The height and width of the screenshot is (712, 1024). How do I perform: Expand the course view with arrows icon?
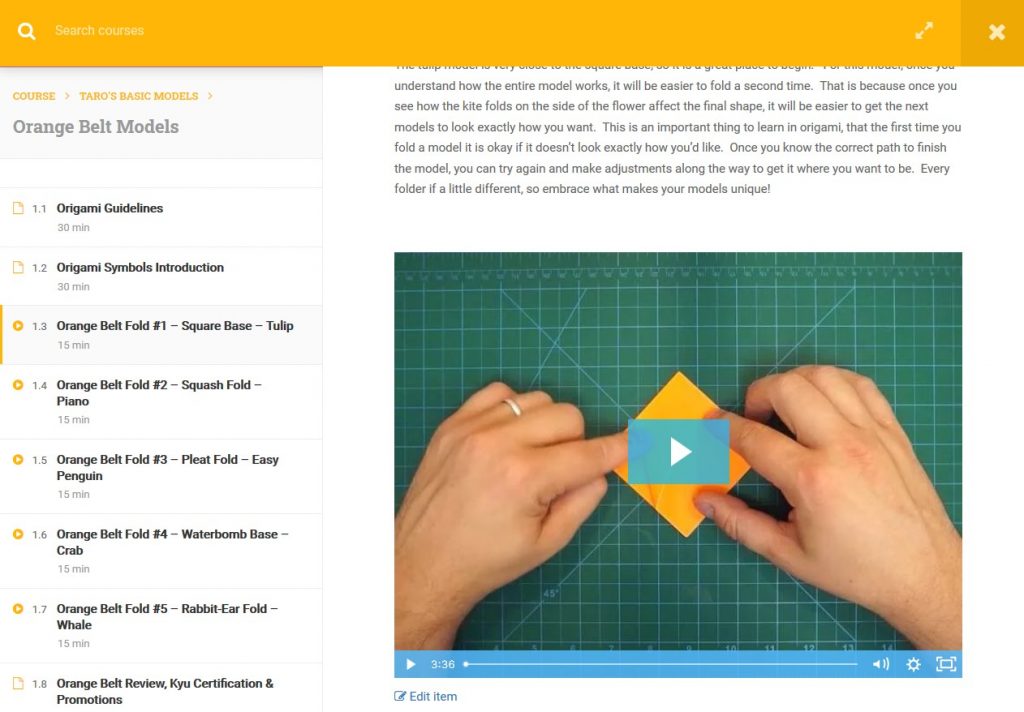pyautogui.click(x=923, y=31)
